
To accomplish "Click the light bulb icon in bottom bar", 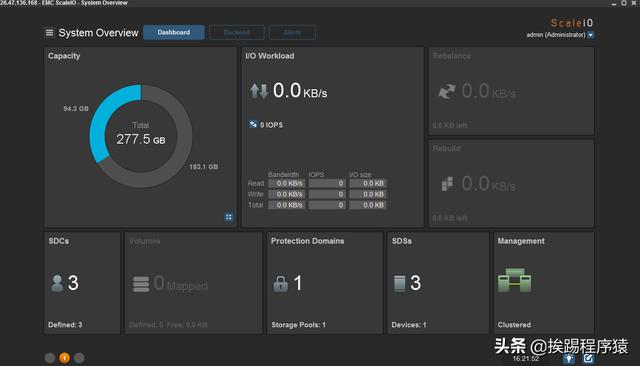I will point(569,358).
